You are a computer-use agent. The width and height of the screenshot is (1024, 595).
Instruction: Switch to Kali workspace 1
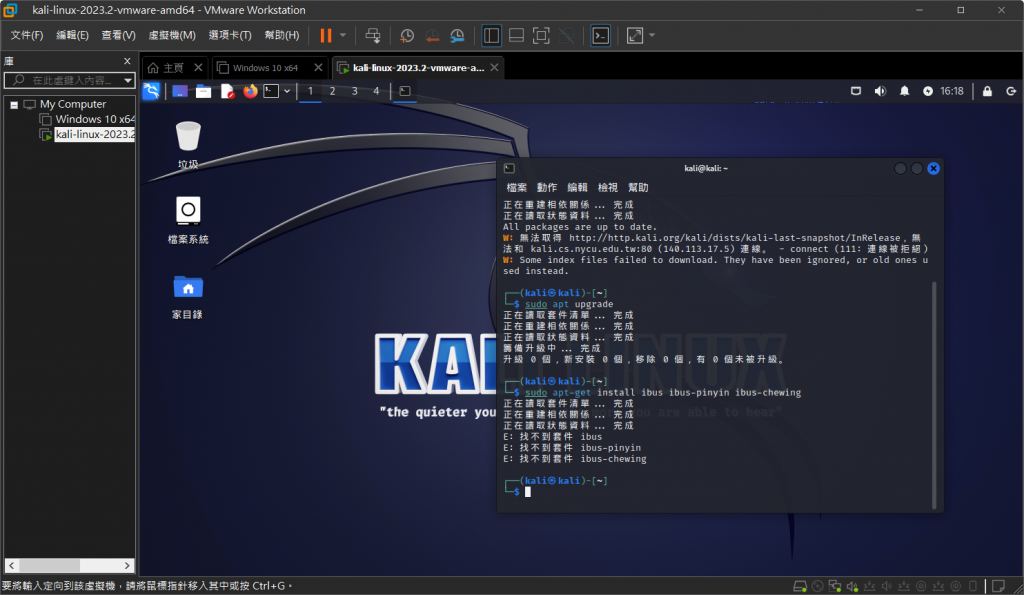click(310, 91)
